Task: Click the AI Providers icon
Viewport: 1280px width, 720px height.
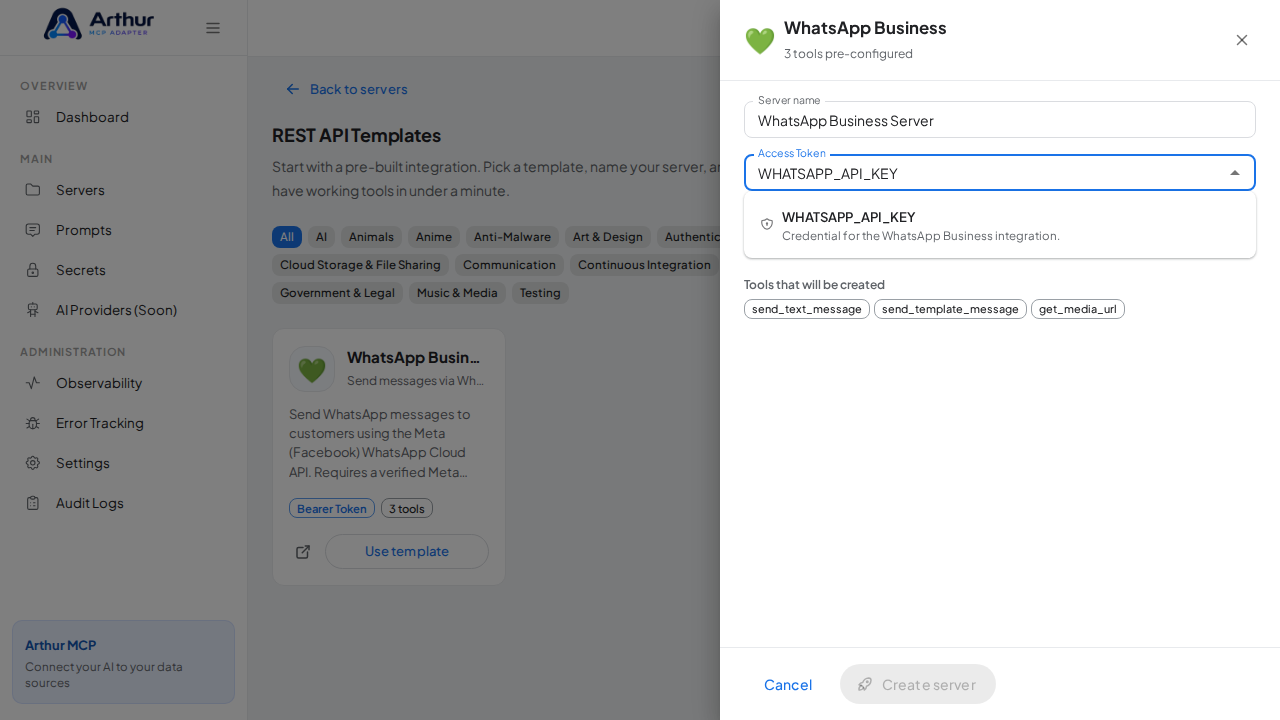Action: coord(33,310)
